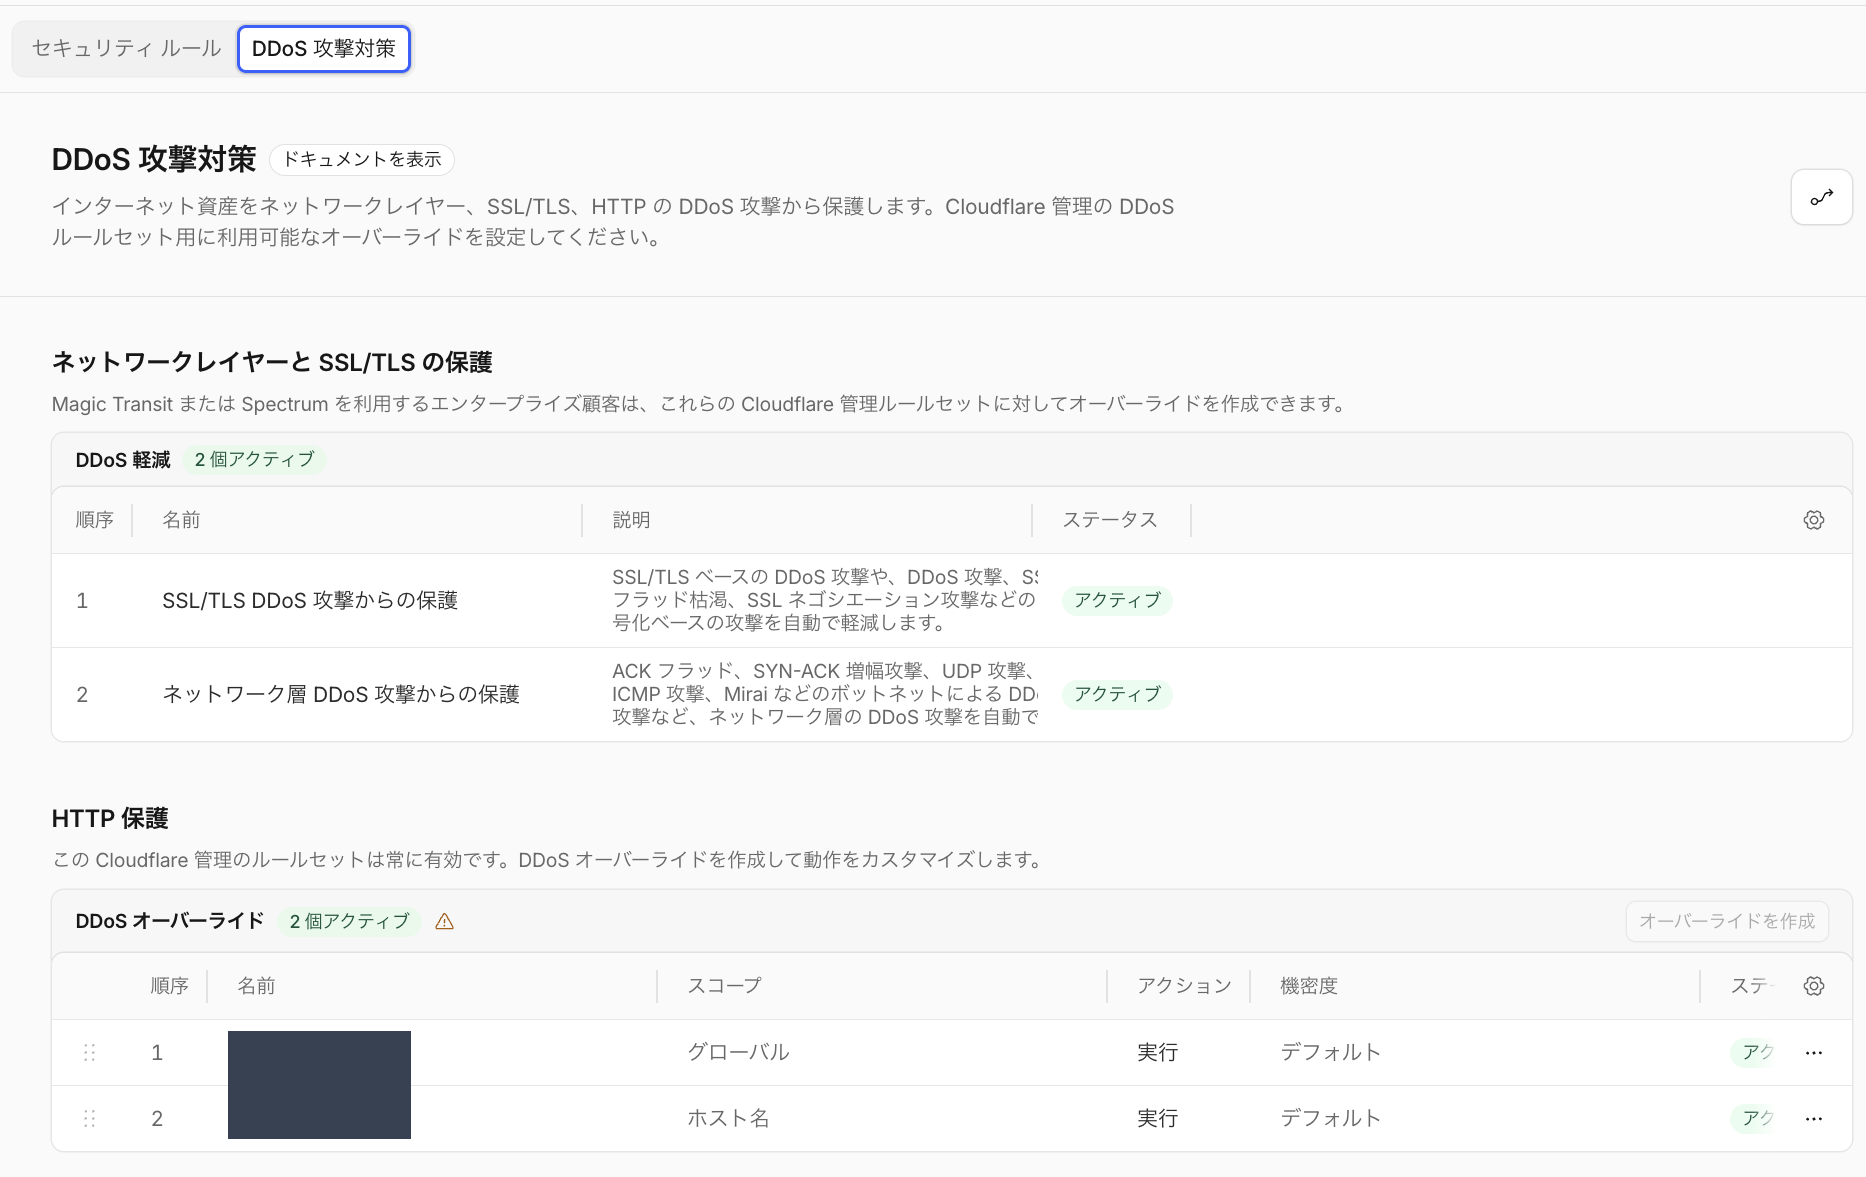Click the 実行 action in the ホスト名 row
1866x1177 pixels.
1158,1118
